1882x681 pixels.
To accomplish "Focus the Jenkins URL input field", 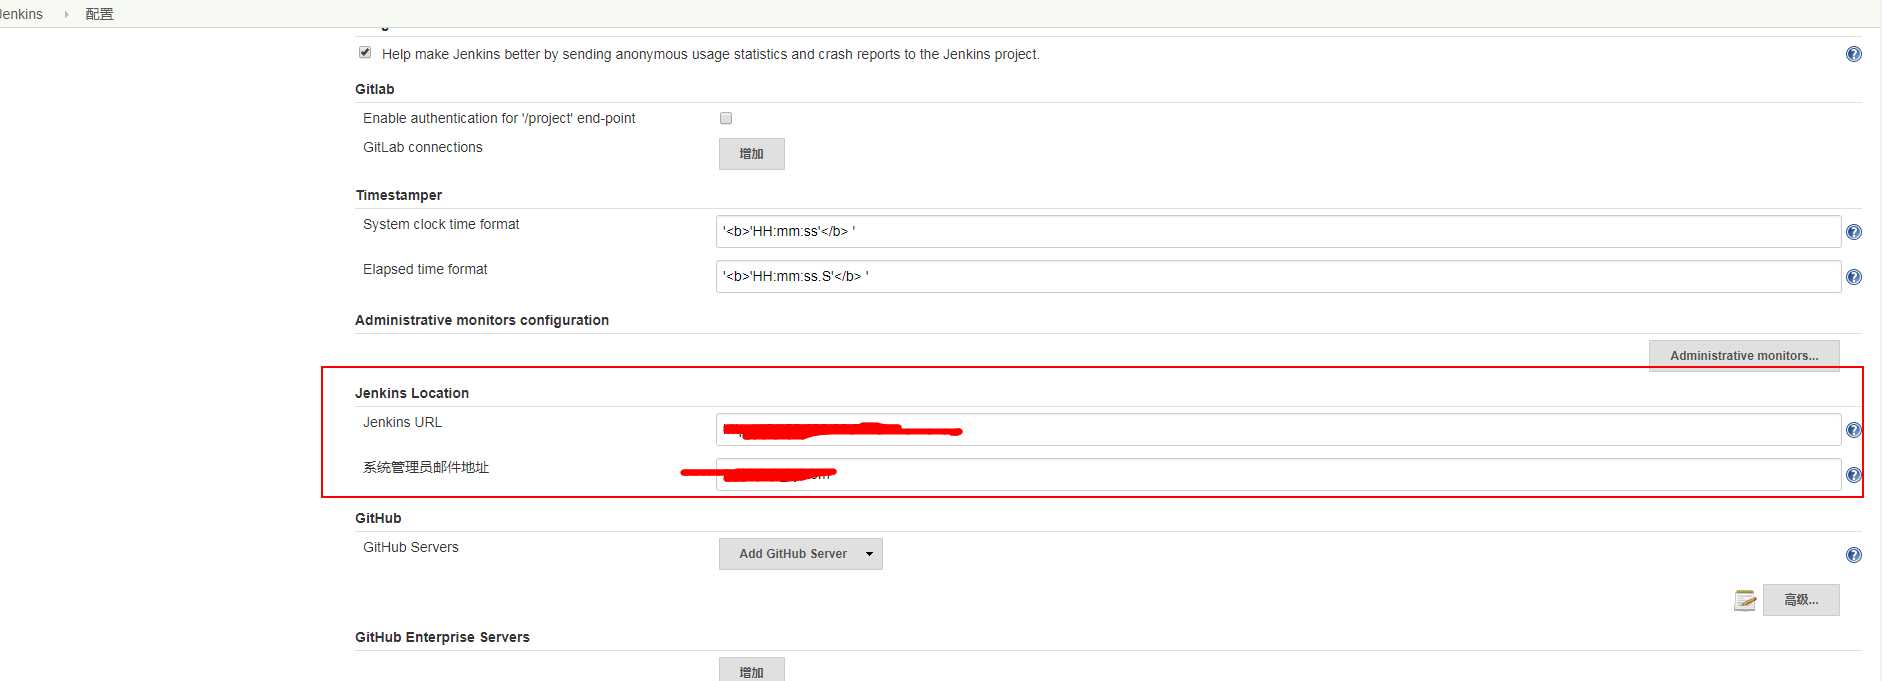I will click(1278, 430).
